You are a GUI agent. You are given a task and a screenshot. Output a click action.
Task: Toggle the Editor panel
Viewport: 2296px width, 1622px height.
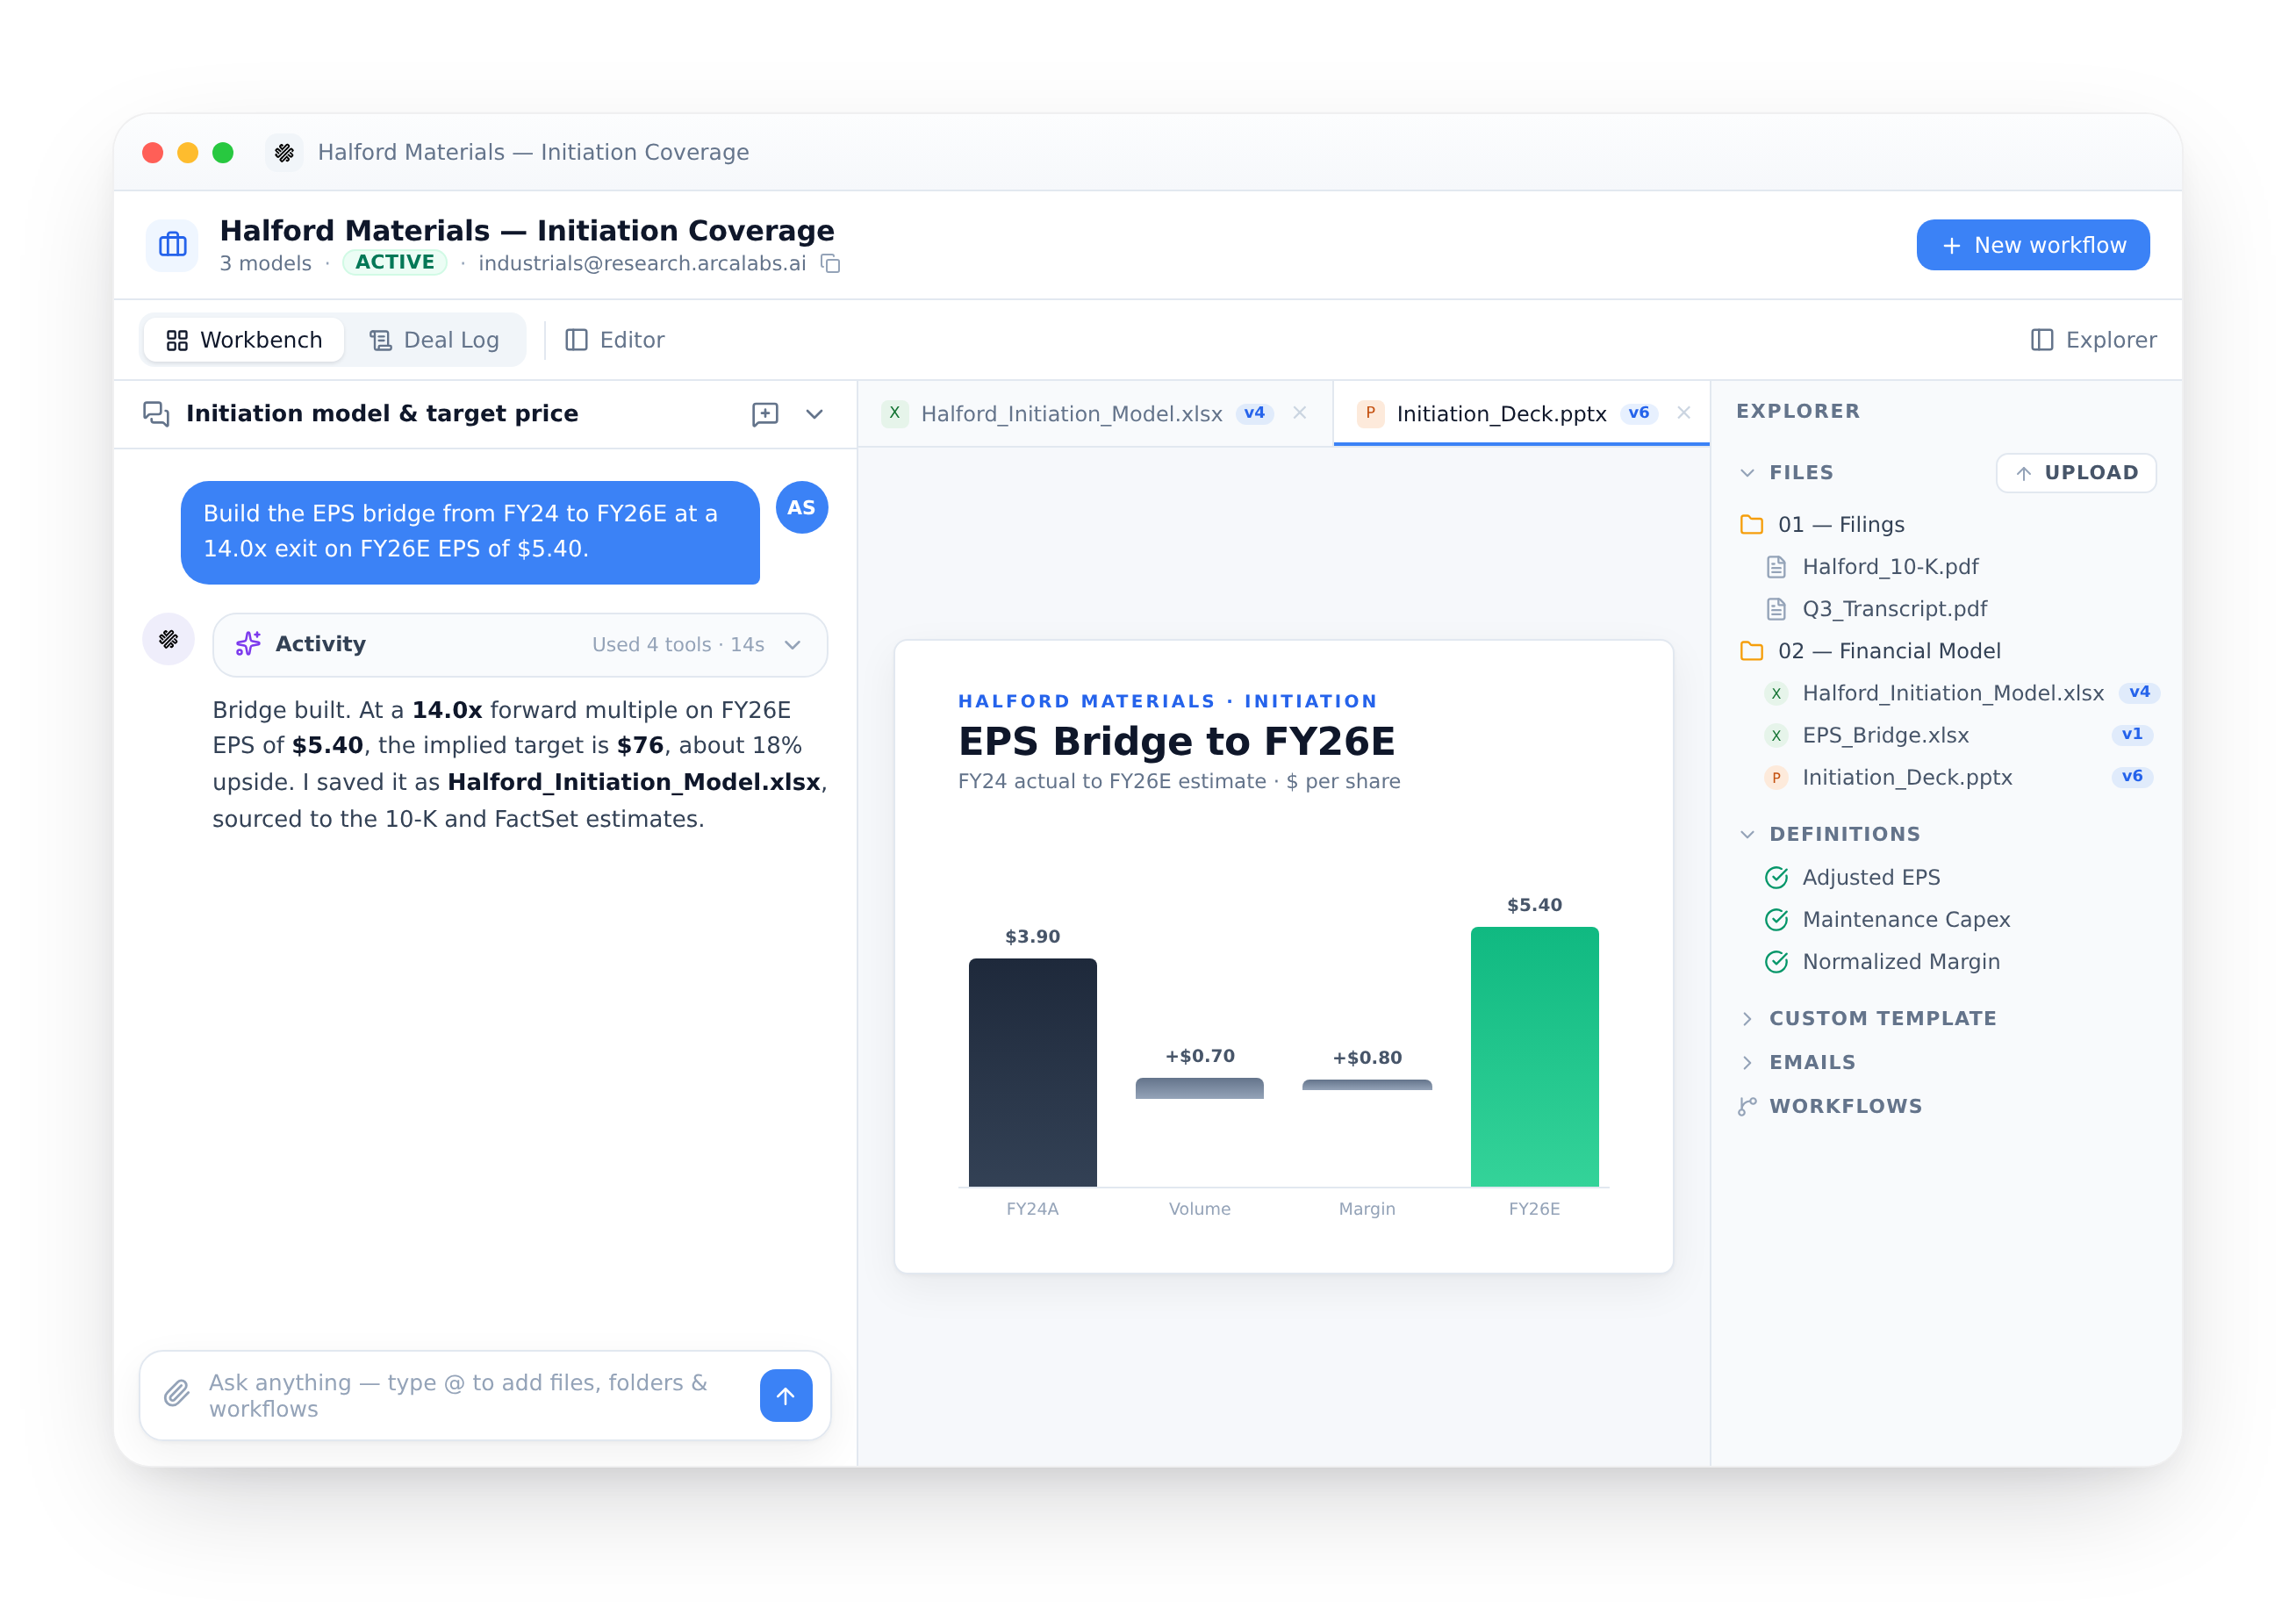(615, 340)
